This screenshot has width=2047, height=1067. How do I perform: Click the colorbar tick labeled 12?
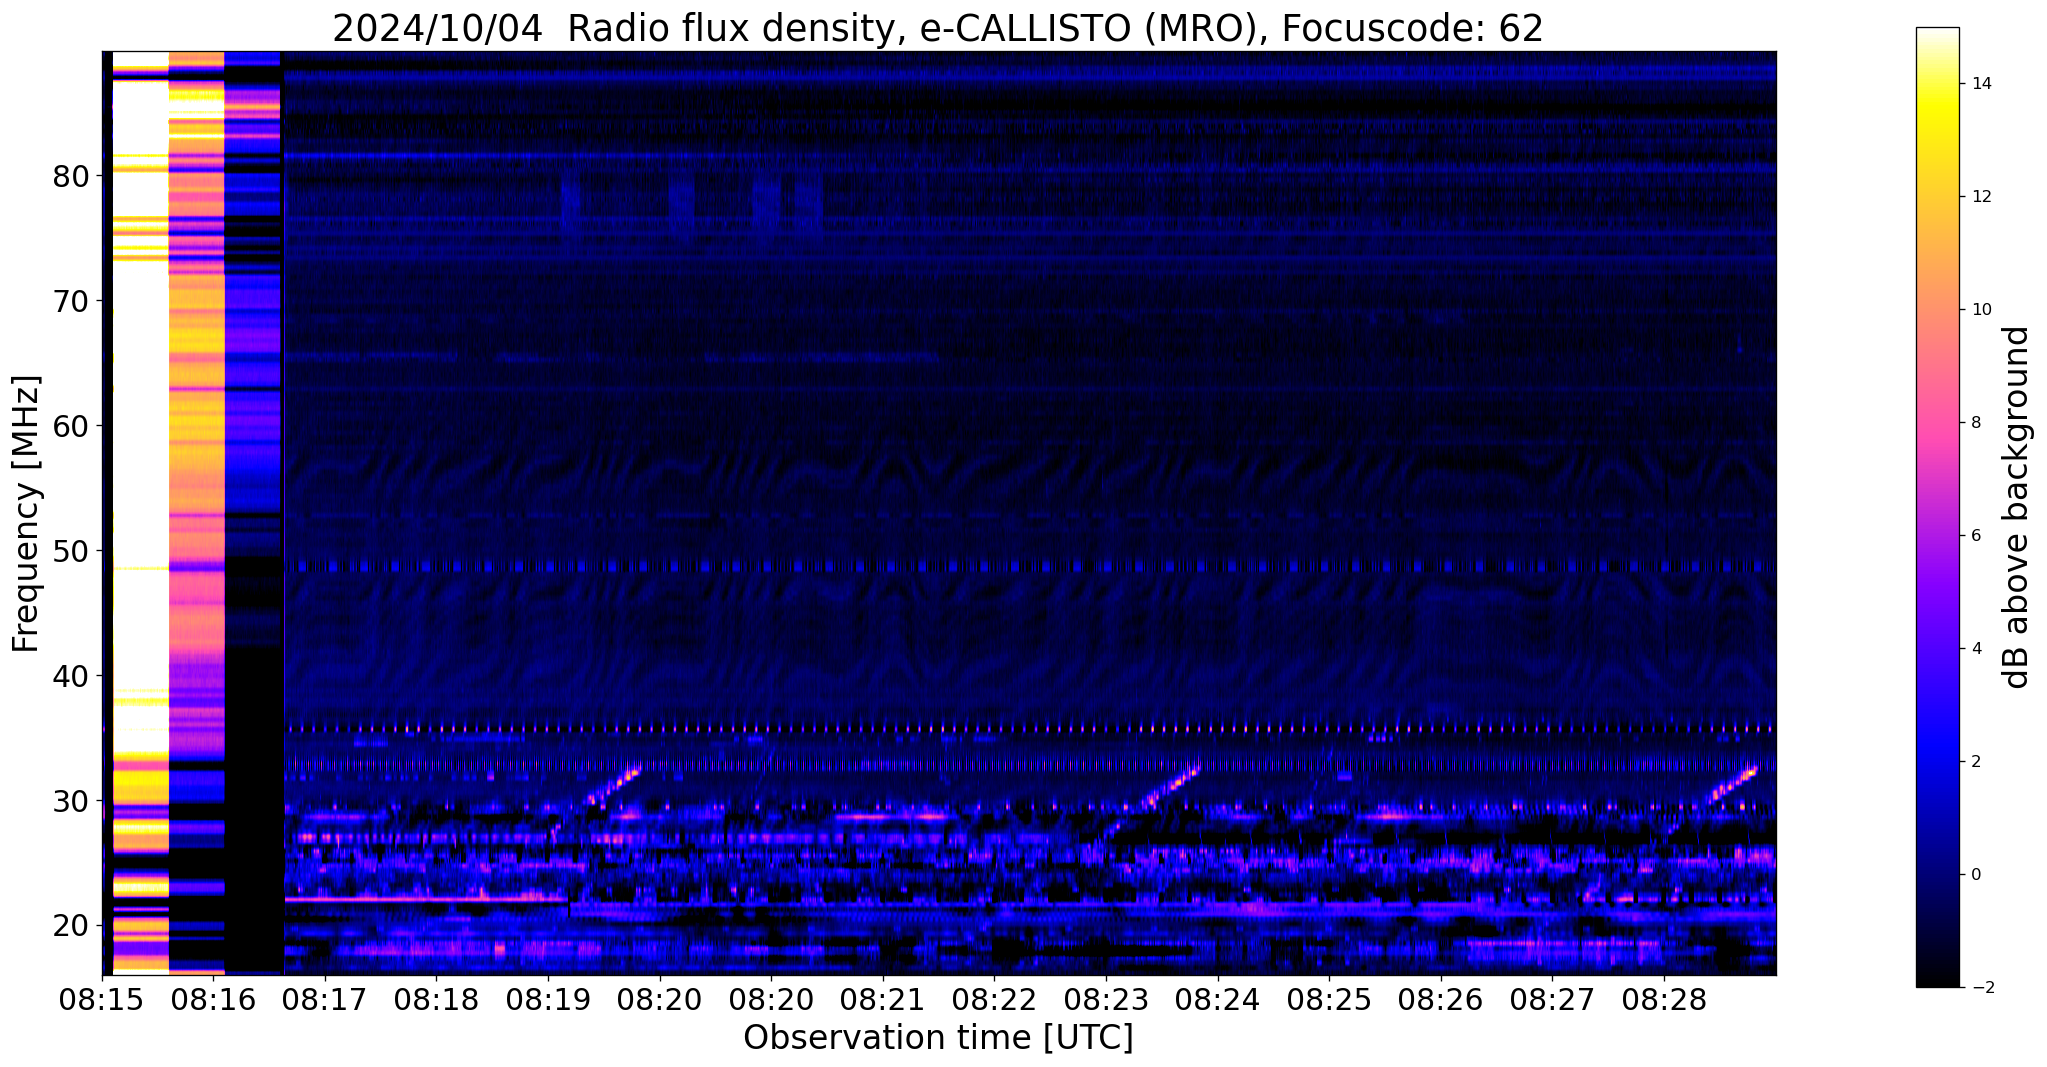pyautogui.click(x=1981, y=197)
